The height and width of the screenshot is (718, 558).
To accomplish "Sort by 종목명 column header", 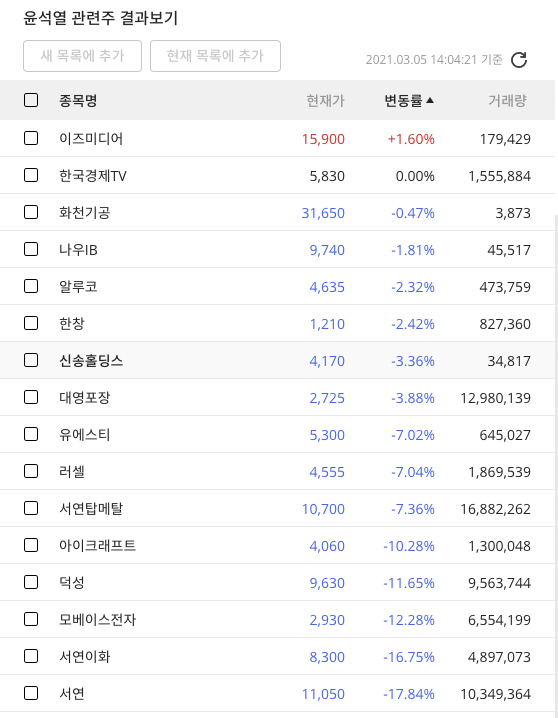I will (x=78, y=100).
